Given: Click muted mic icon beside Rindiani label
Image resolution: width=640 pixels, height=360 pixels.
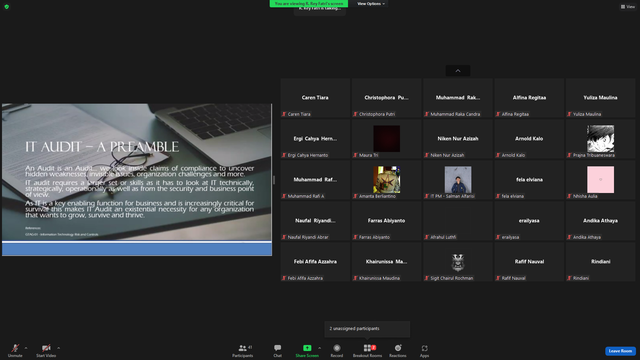Looking at the screenshot, I should coord(569,278).
